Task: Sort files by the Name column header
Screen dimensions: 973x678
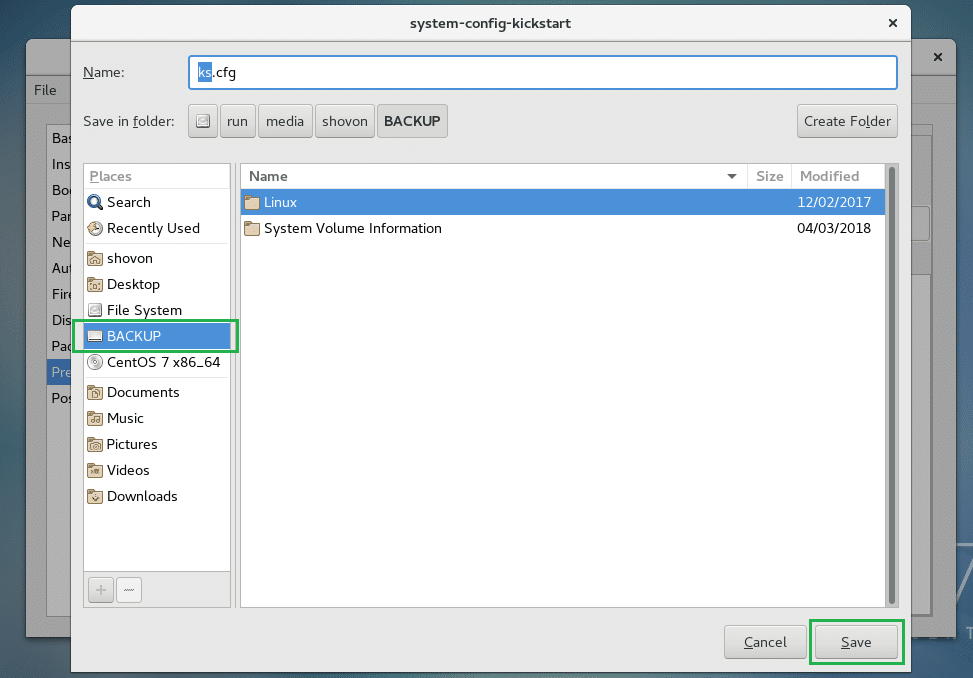Action: point(494,176)
